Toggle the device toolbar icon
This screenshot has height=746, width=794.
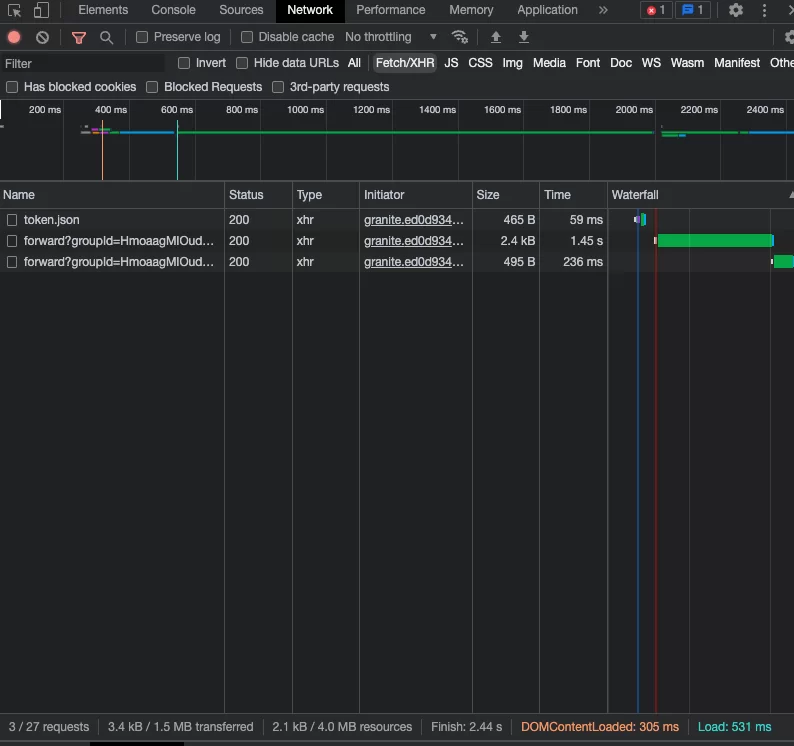pyautogui.click(x=41, y=11)
